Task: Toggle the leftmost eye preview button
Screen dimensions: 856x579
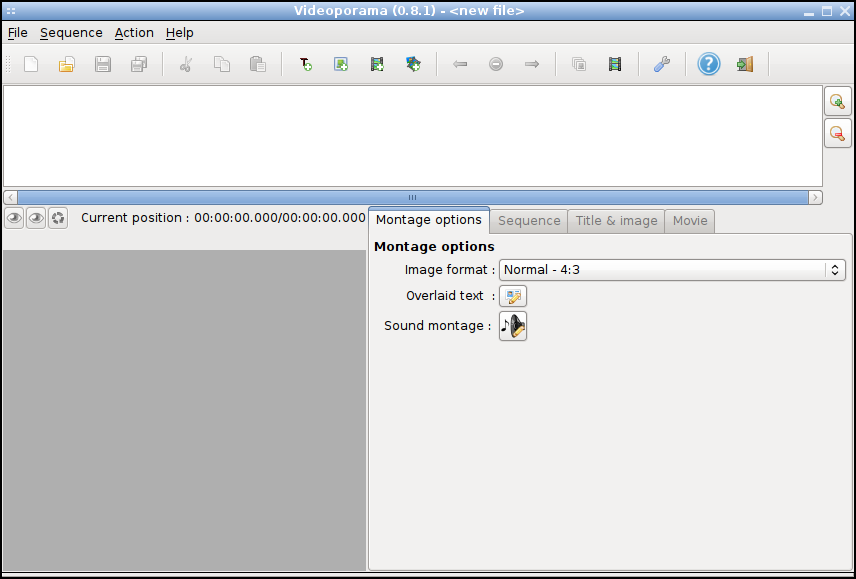Action: tap(14, 218)
